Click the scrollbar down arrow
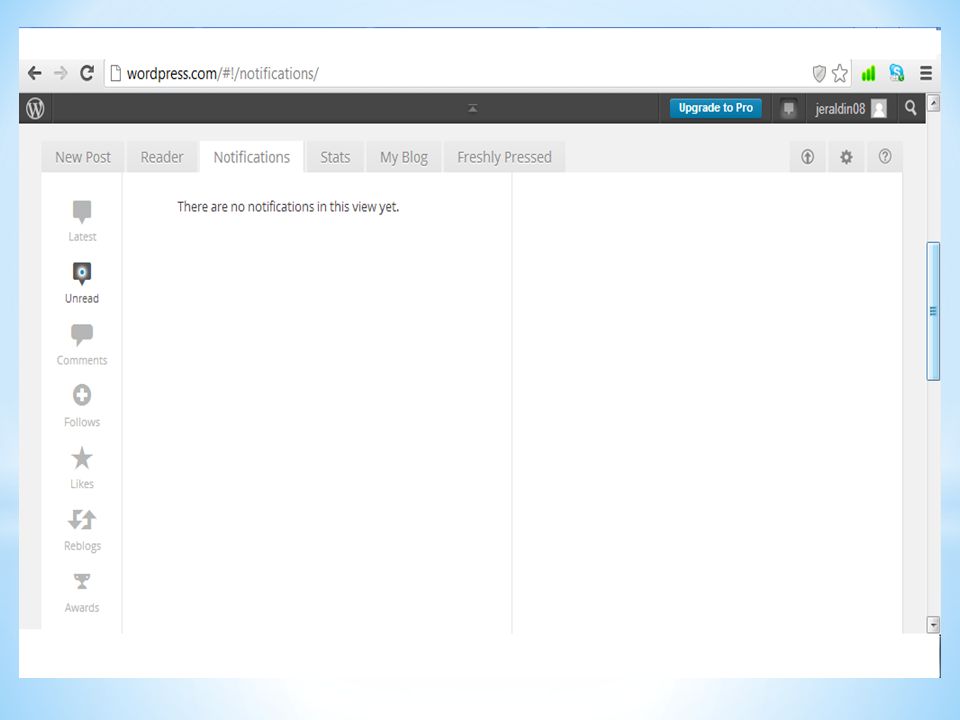The height and width of the screenshot is (720, 960). (x=933, y=625)
